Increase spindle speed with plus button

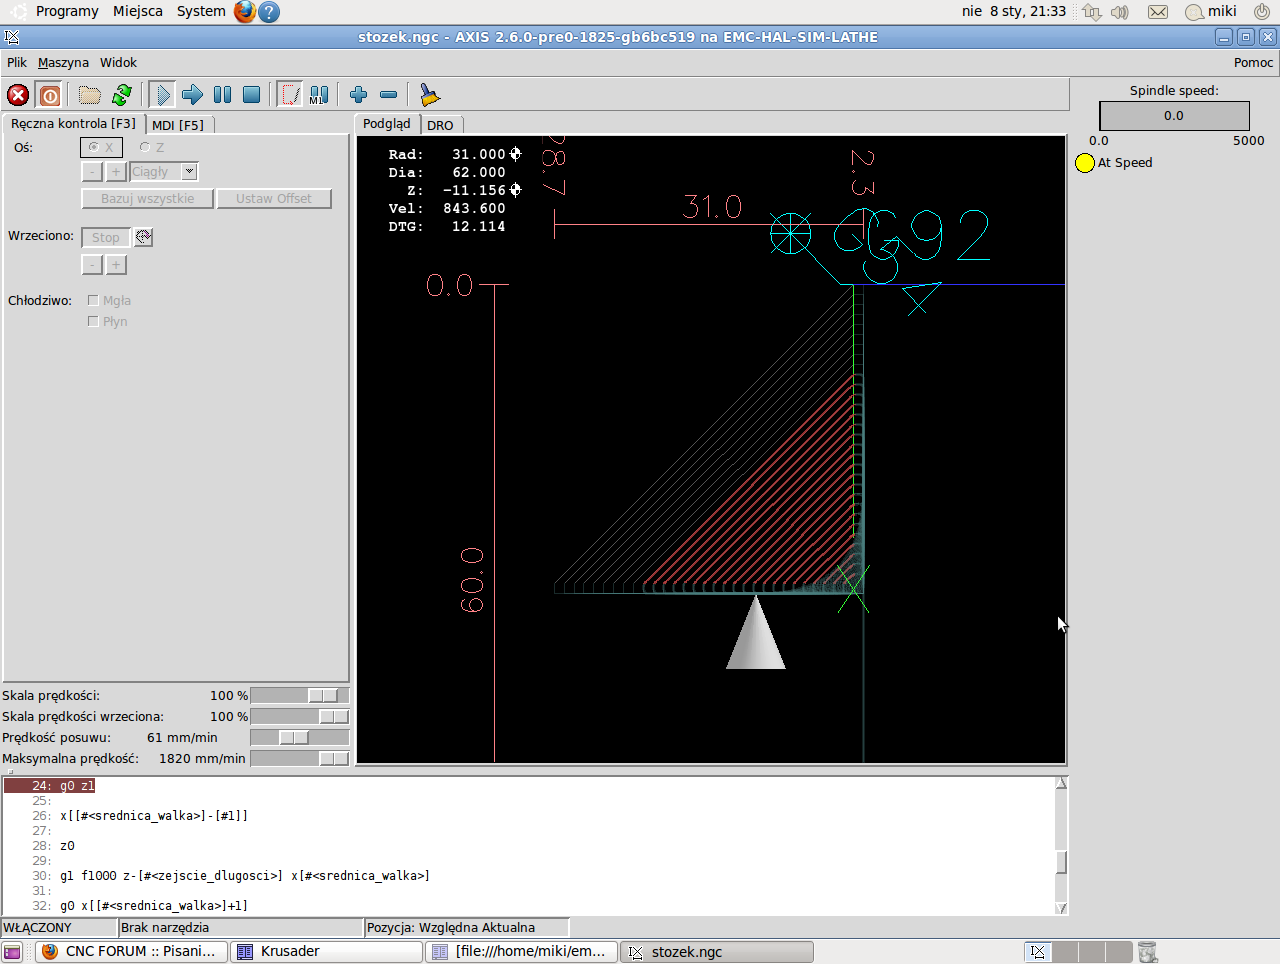tap(116, 265)
